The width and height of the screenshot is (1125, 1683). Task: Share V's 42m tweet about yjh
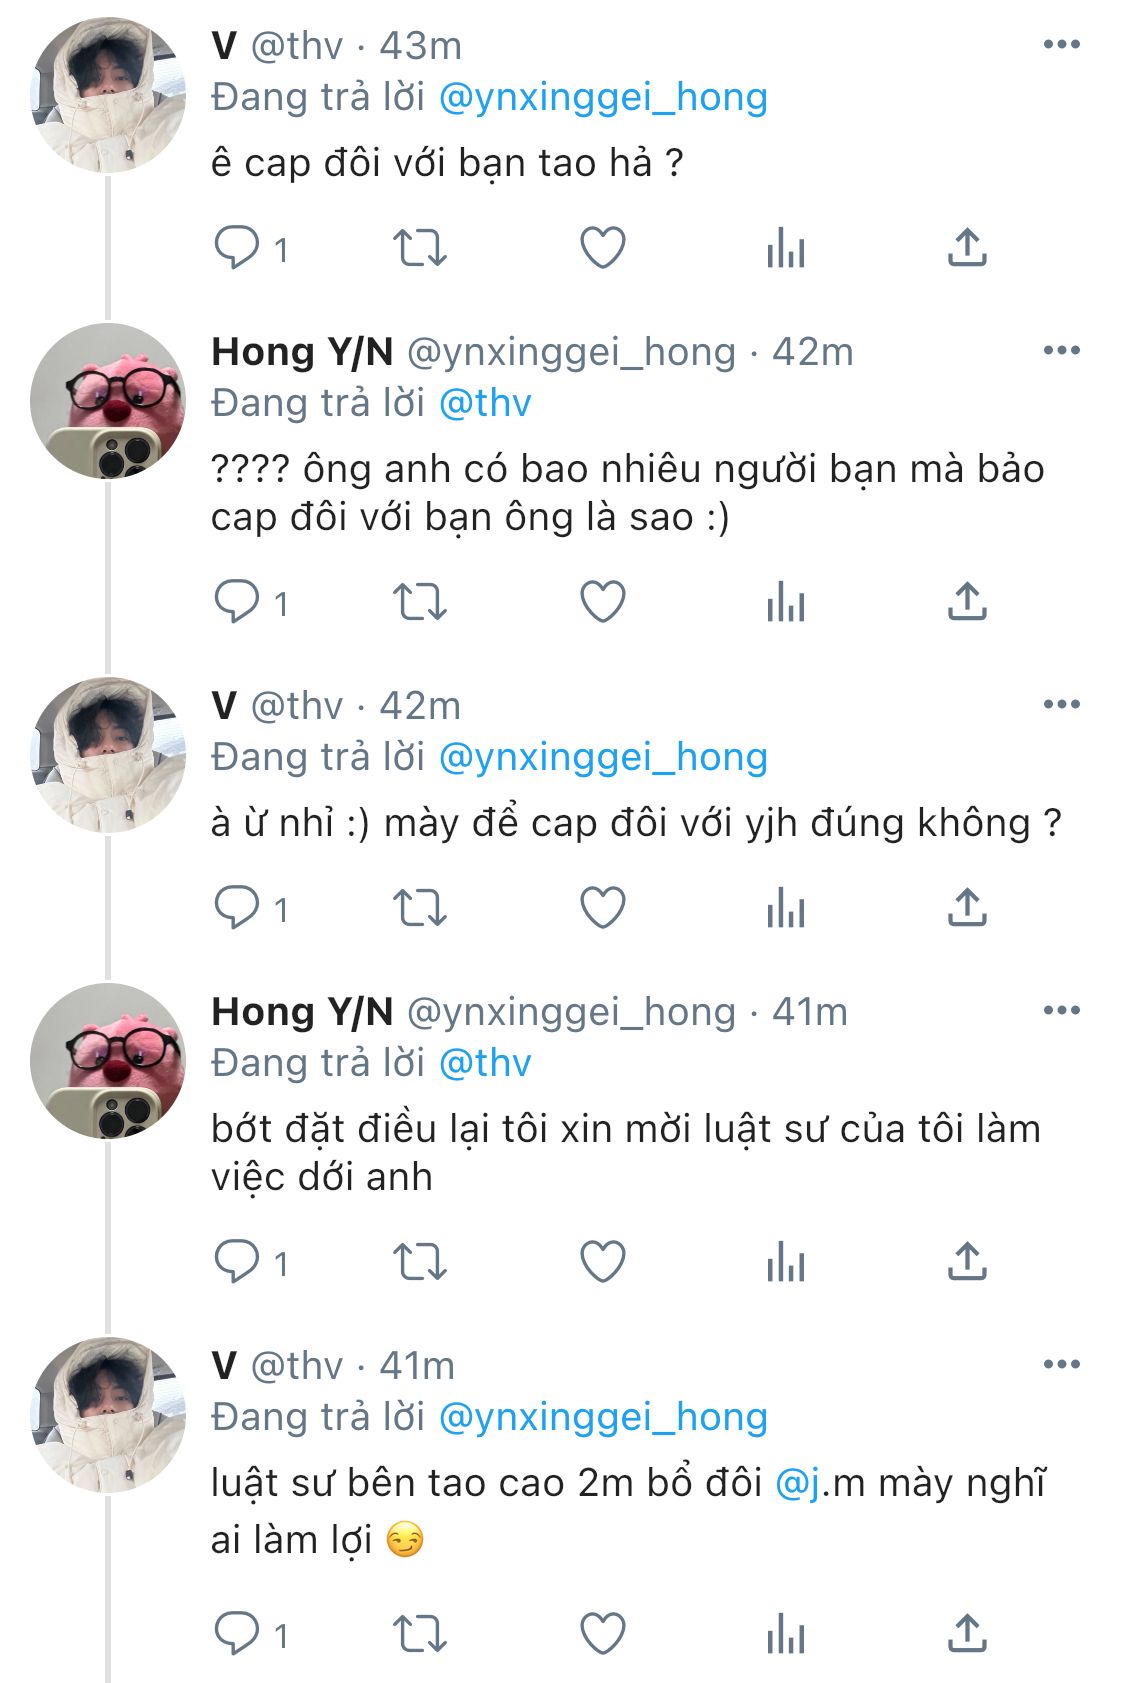point(967,907)
